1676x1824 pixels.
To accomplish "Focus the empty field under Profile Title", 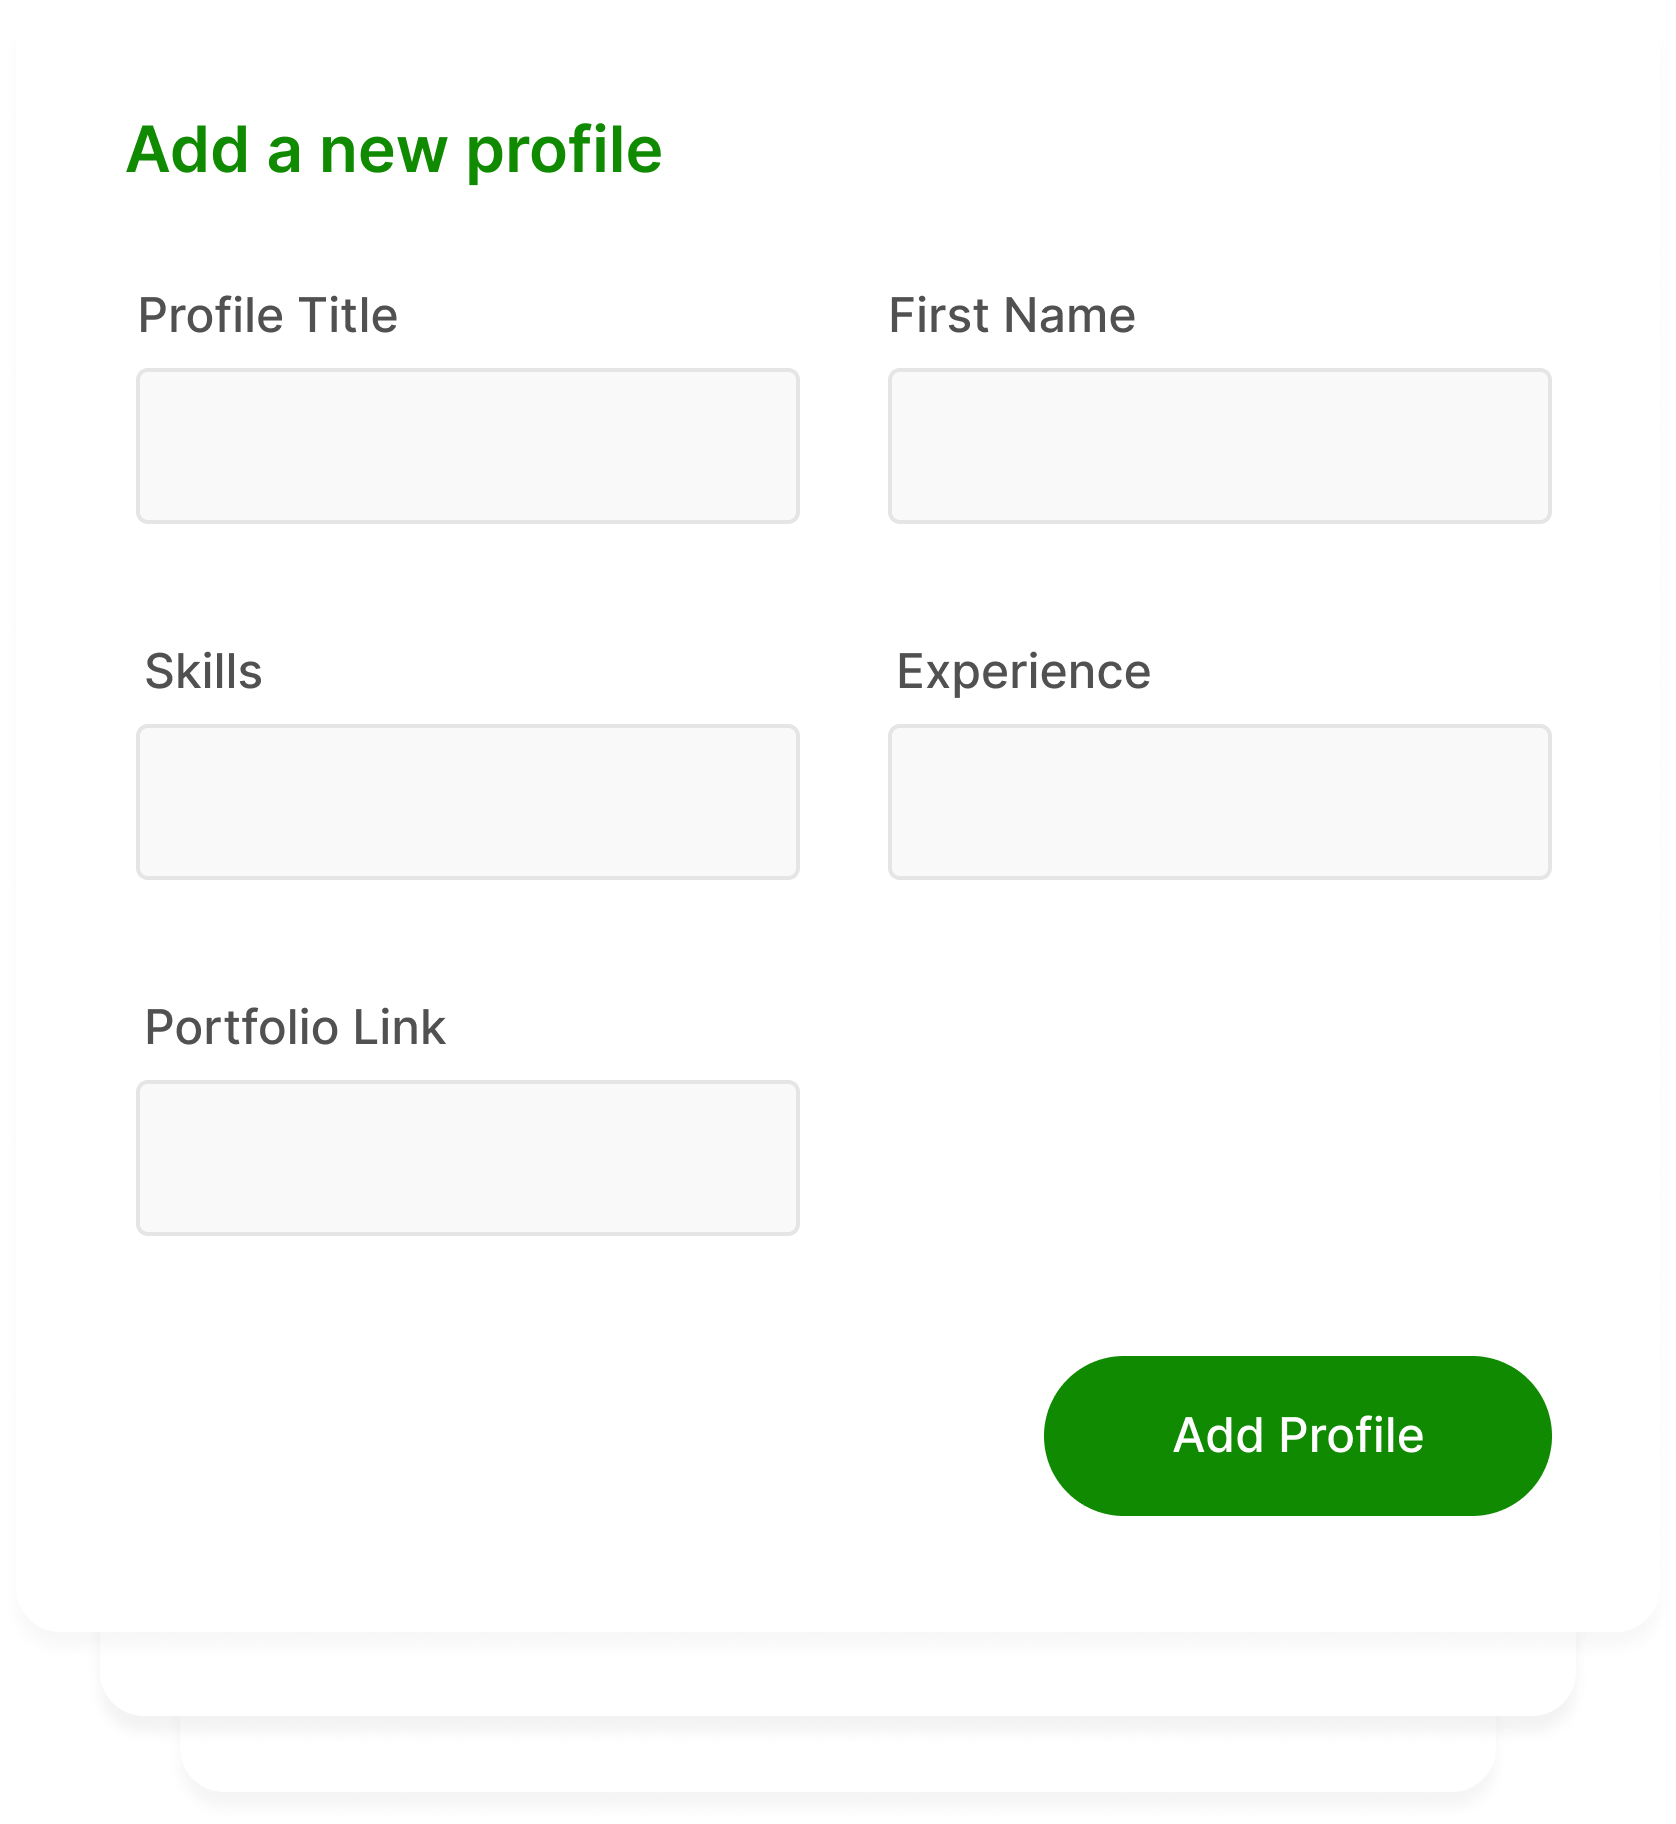I will click(467, 445).
